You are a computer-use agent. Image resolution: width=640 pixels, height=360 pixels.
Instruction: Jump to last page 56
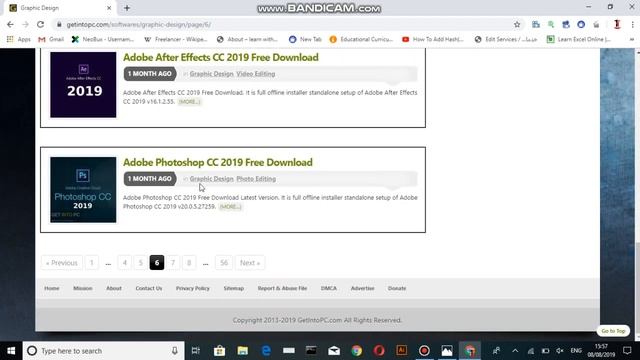(x=224, y=263)
